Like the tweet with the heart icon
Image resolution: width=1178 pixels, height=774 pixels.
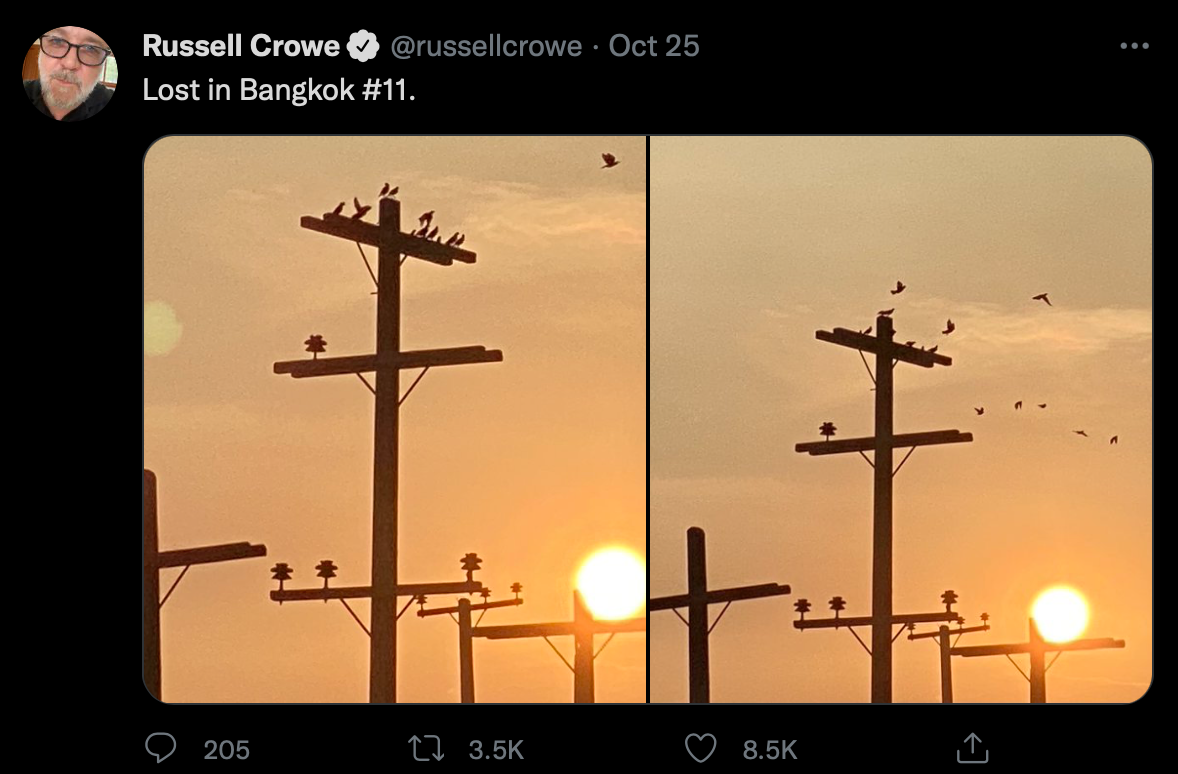point(703,748)
